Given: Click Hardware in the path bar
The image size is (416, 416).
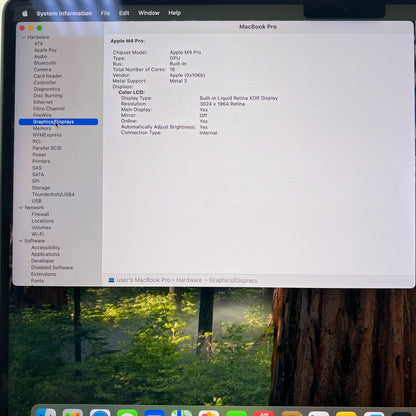Looking at the screenshot, I should pyautogui.click(x=189, y=280).
